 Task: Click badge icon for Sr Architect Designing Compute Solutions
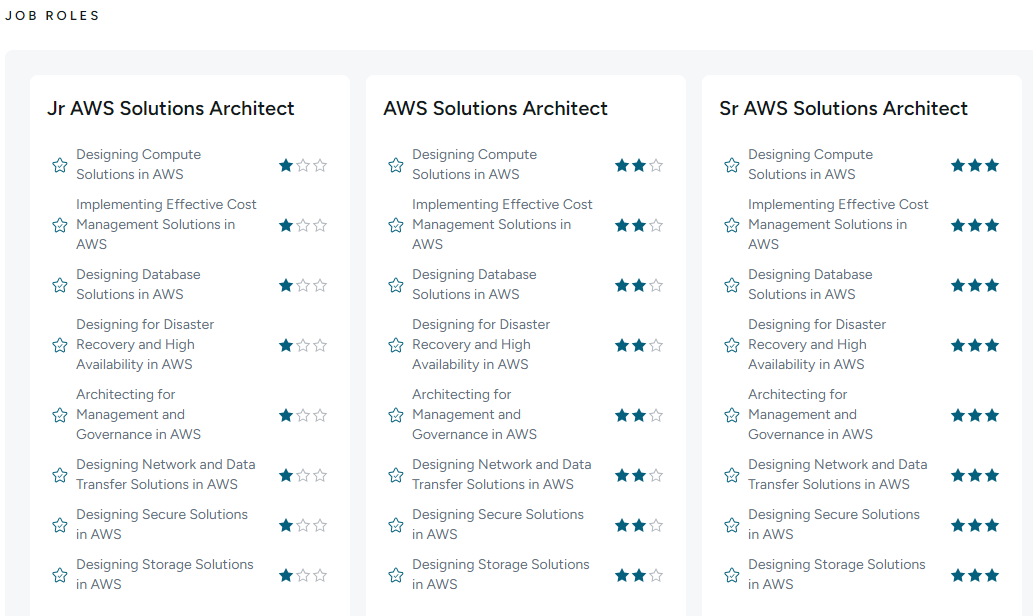point(731,165)
